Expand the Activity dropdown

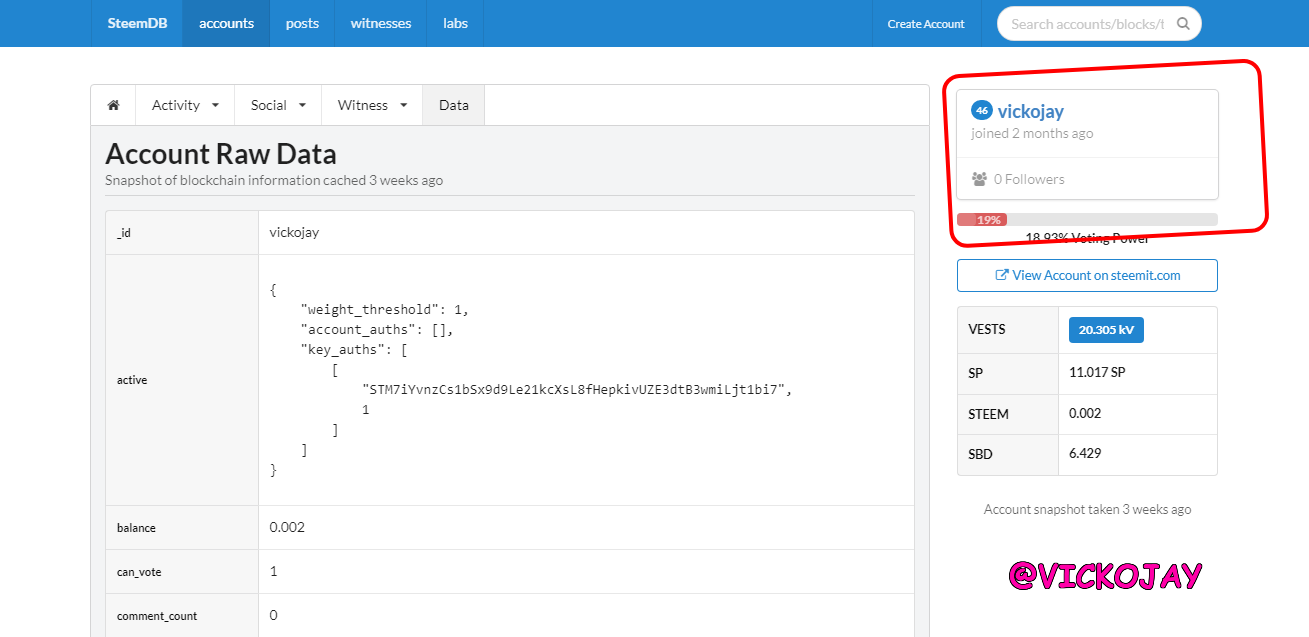point(185,105)
